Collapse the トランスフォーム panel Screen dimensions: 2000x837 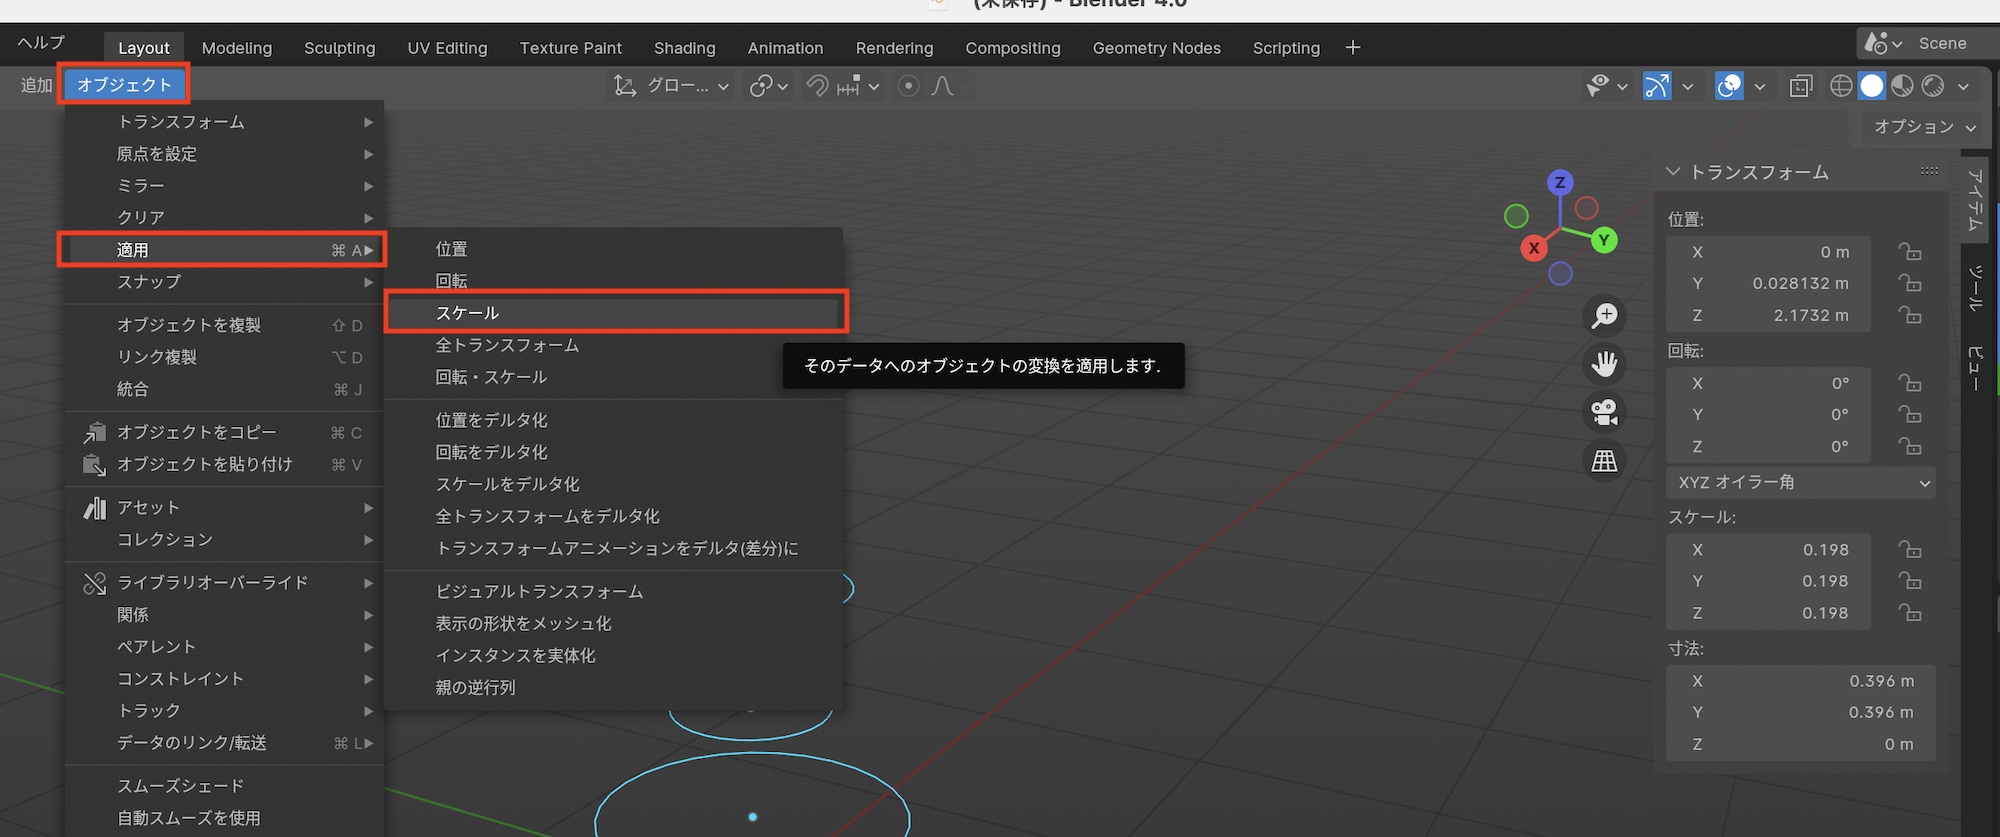[1673, 172]
